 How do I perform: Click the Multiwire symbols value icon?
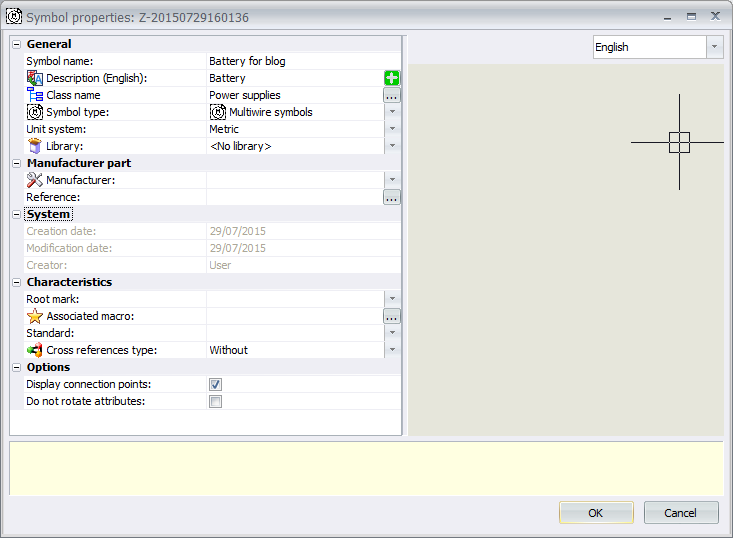click(217, 112)
